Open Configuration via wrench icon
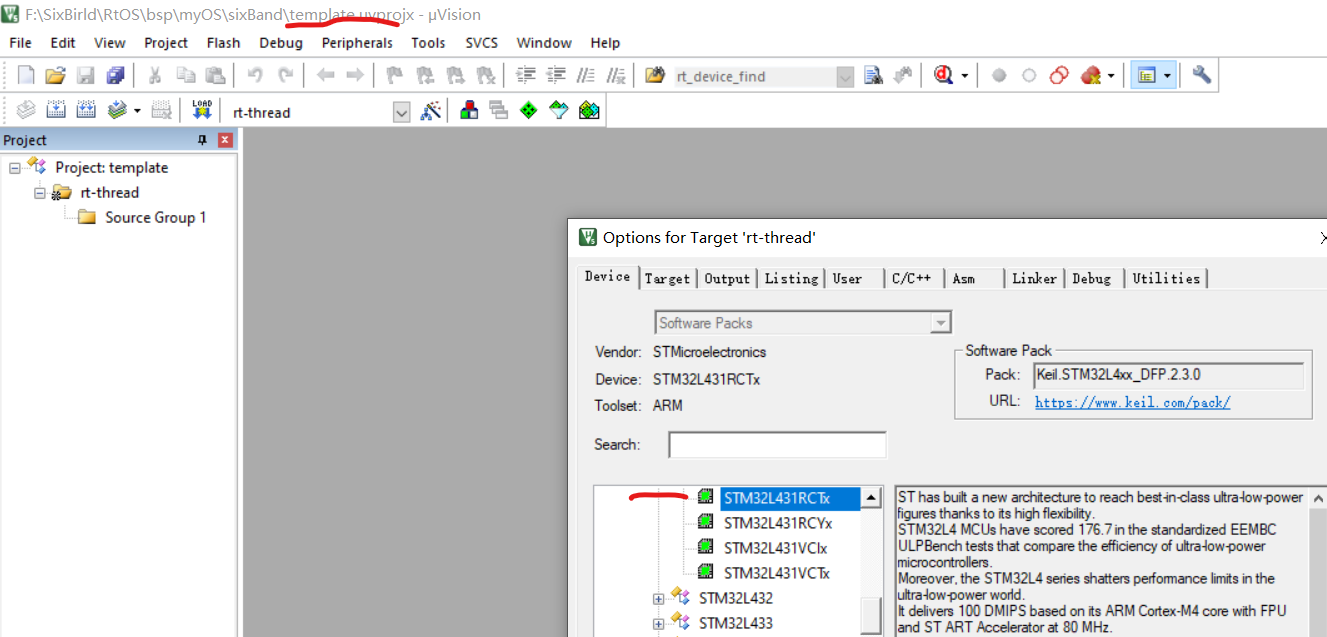The width and height of the screenshot is (1327, 637). pyautogui.click(x=1201, y=75)
